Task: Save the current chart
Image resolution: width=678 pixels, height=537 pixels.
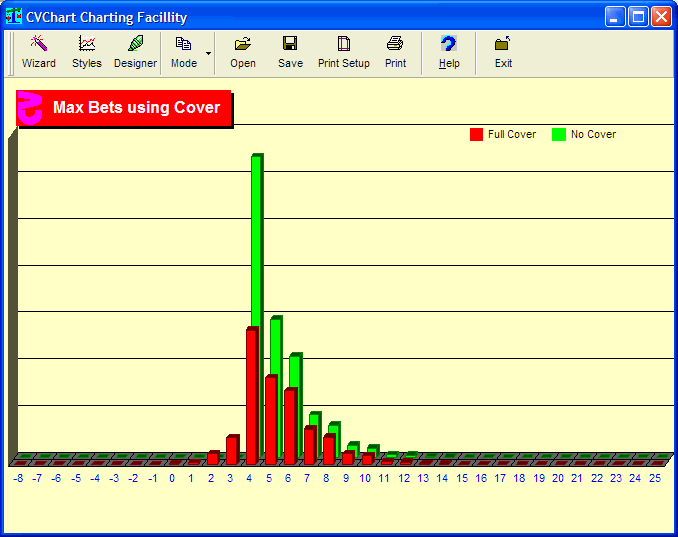Action: pyautogui.click(x=290, y=52)
